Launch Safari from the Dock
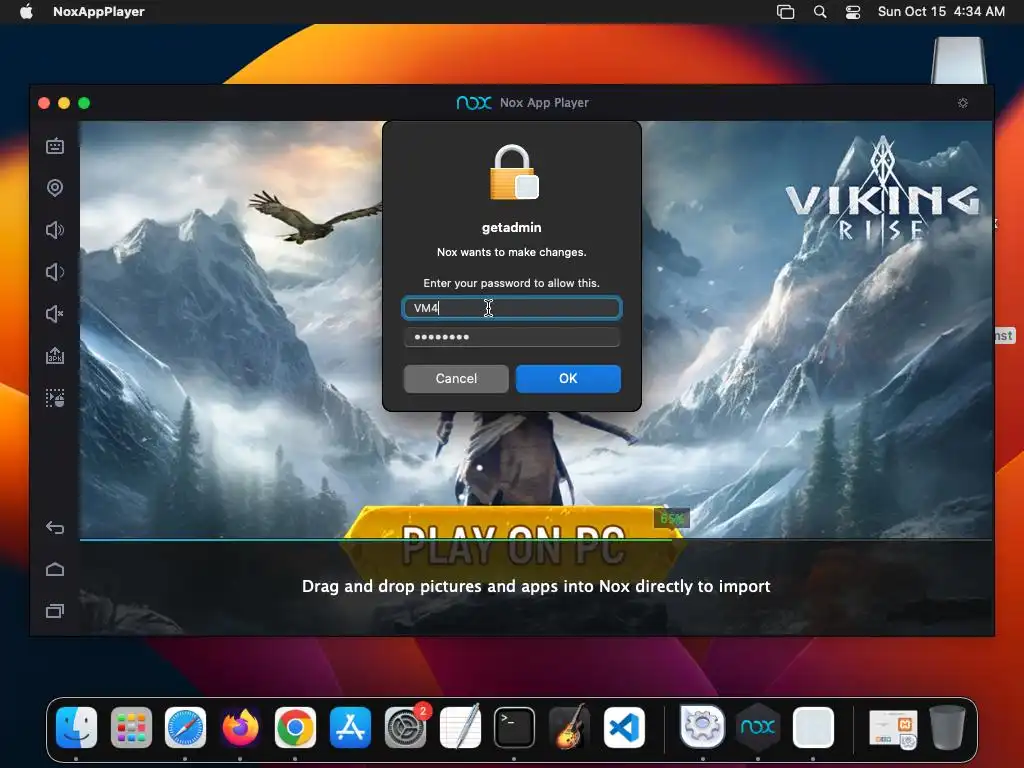1024x768 pixels. coord(185,727)
